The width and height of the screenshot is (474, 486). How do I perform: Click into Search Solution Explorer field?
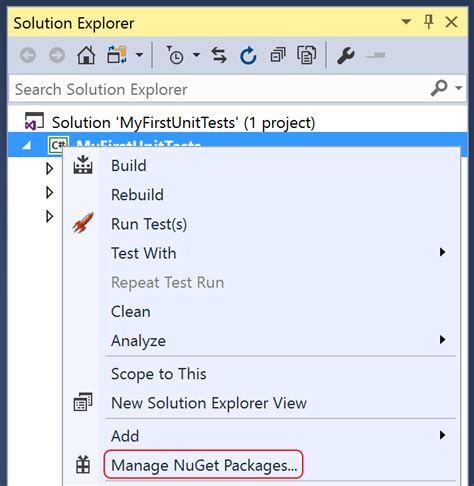click(220, 89)
